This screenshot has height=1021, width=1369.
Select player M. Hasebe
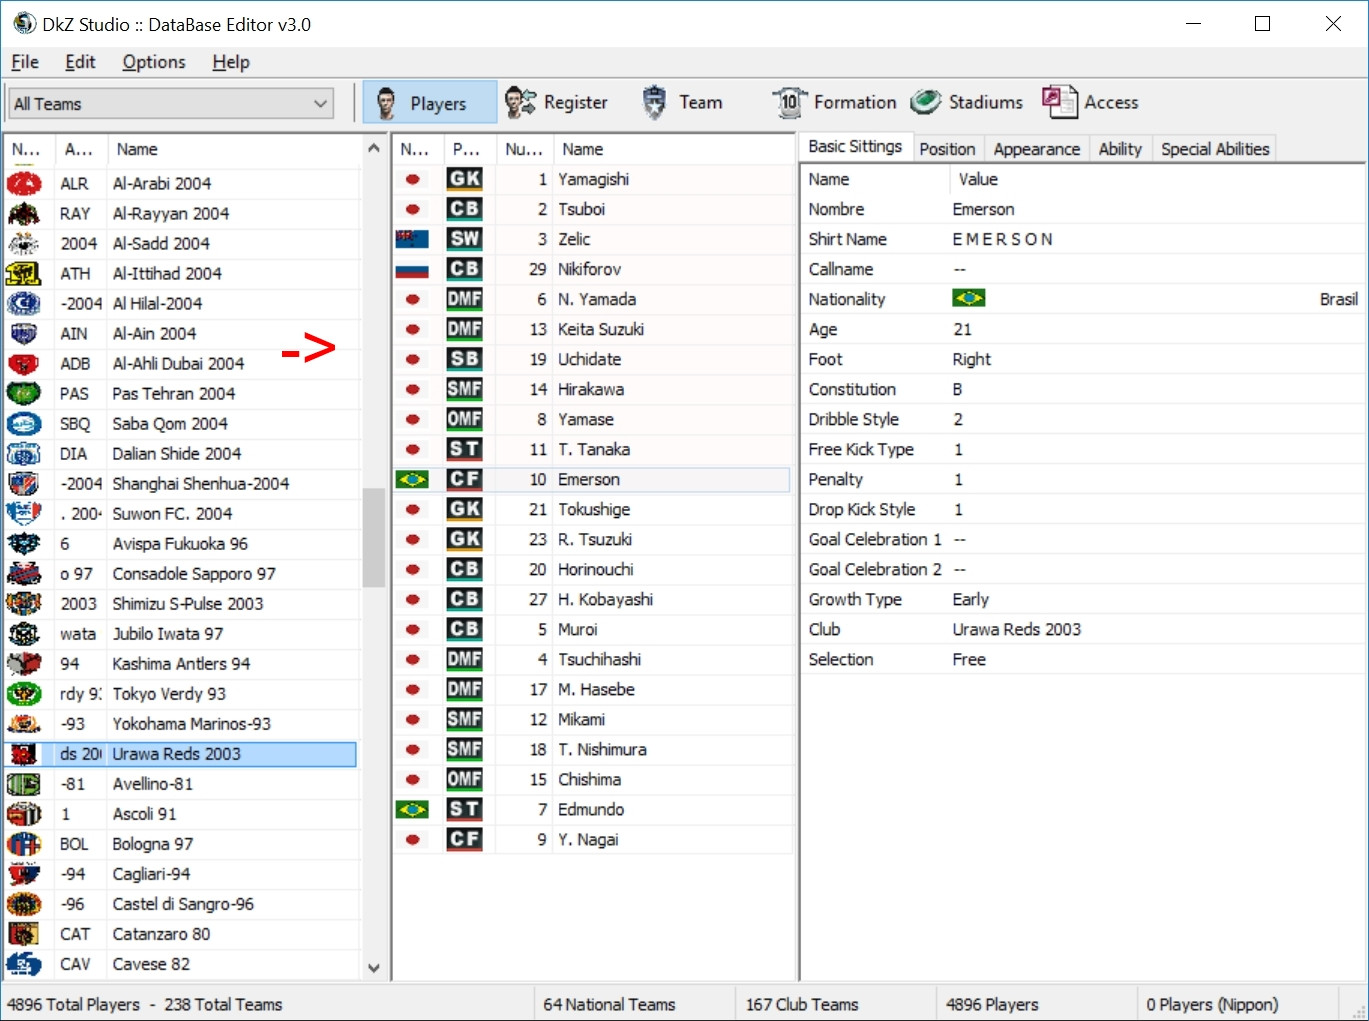point(592,689)
